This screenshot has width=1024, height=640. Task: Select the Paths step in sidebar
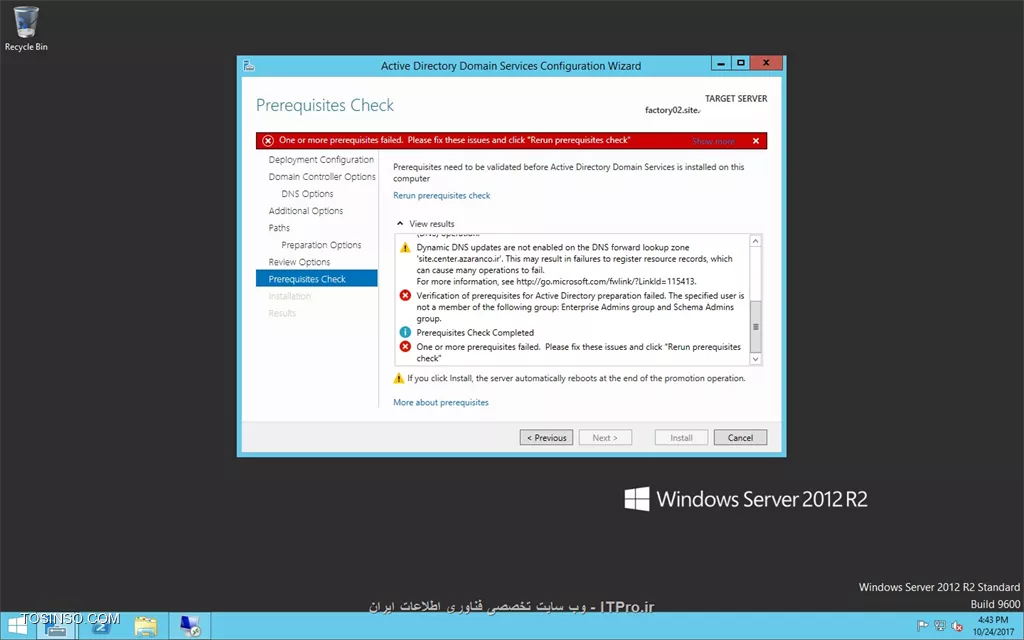[279, 227]
